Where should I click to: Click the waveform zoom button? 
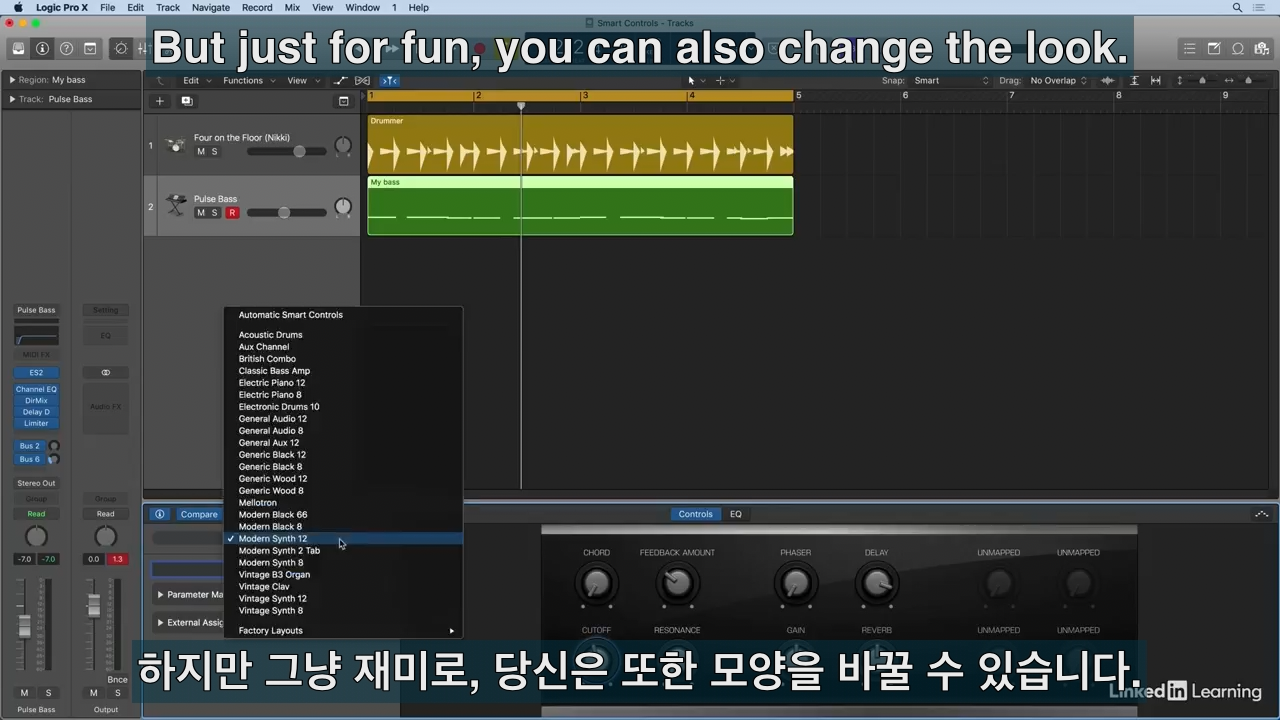[x=1108, y=81]
